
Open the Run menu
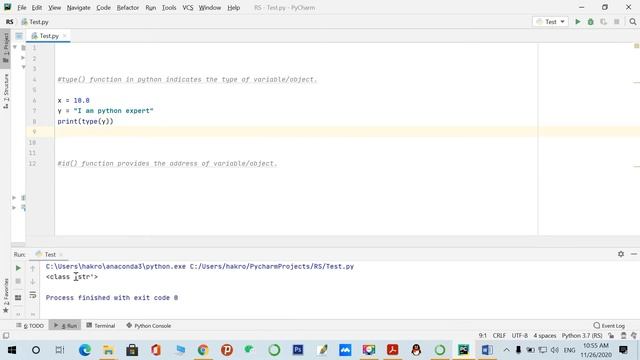tap(151, 8)
